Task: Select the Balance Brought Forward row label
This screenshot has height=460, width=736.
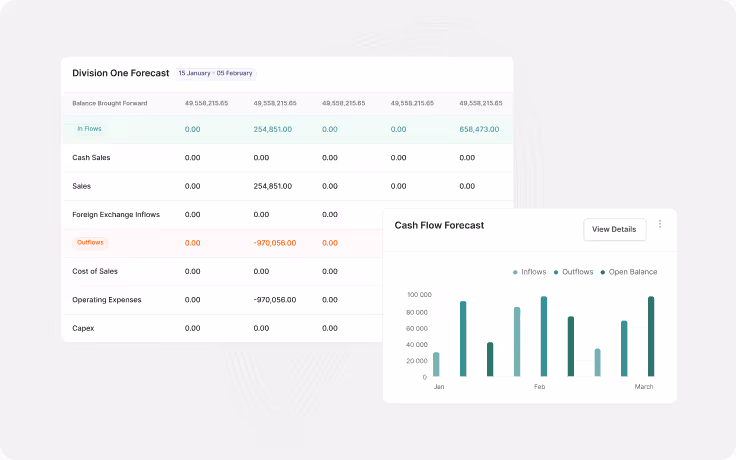Action: coord(109,103)
